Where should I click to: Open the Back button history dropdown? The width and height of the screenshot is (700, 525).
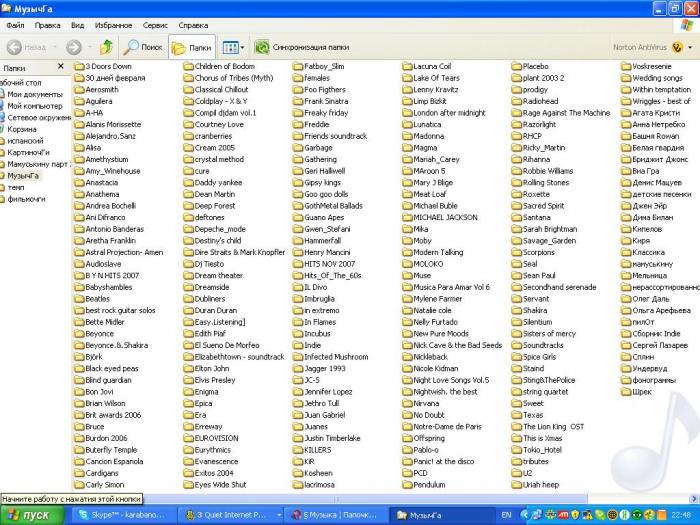pos(54,47)
